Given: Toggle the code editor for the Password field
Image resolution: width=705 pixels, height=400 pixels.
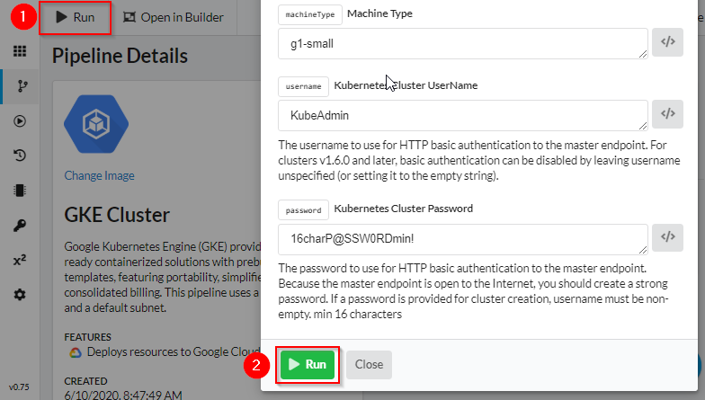Looking at the screenshot, I should (x=668, y=237).
